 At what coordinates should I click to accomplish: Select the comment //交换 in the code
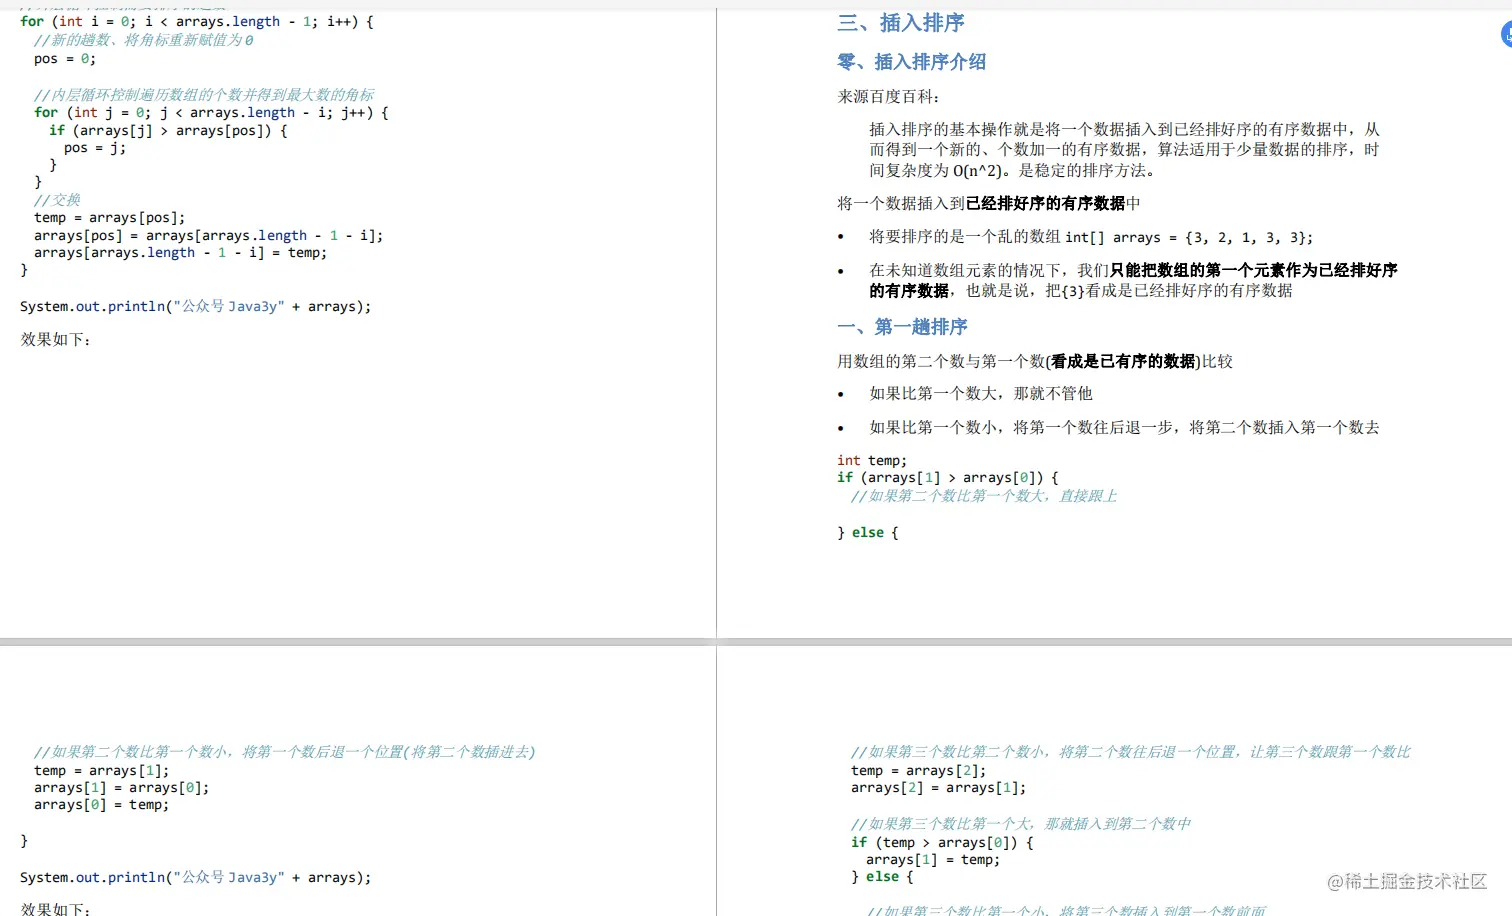point(60,199)
